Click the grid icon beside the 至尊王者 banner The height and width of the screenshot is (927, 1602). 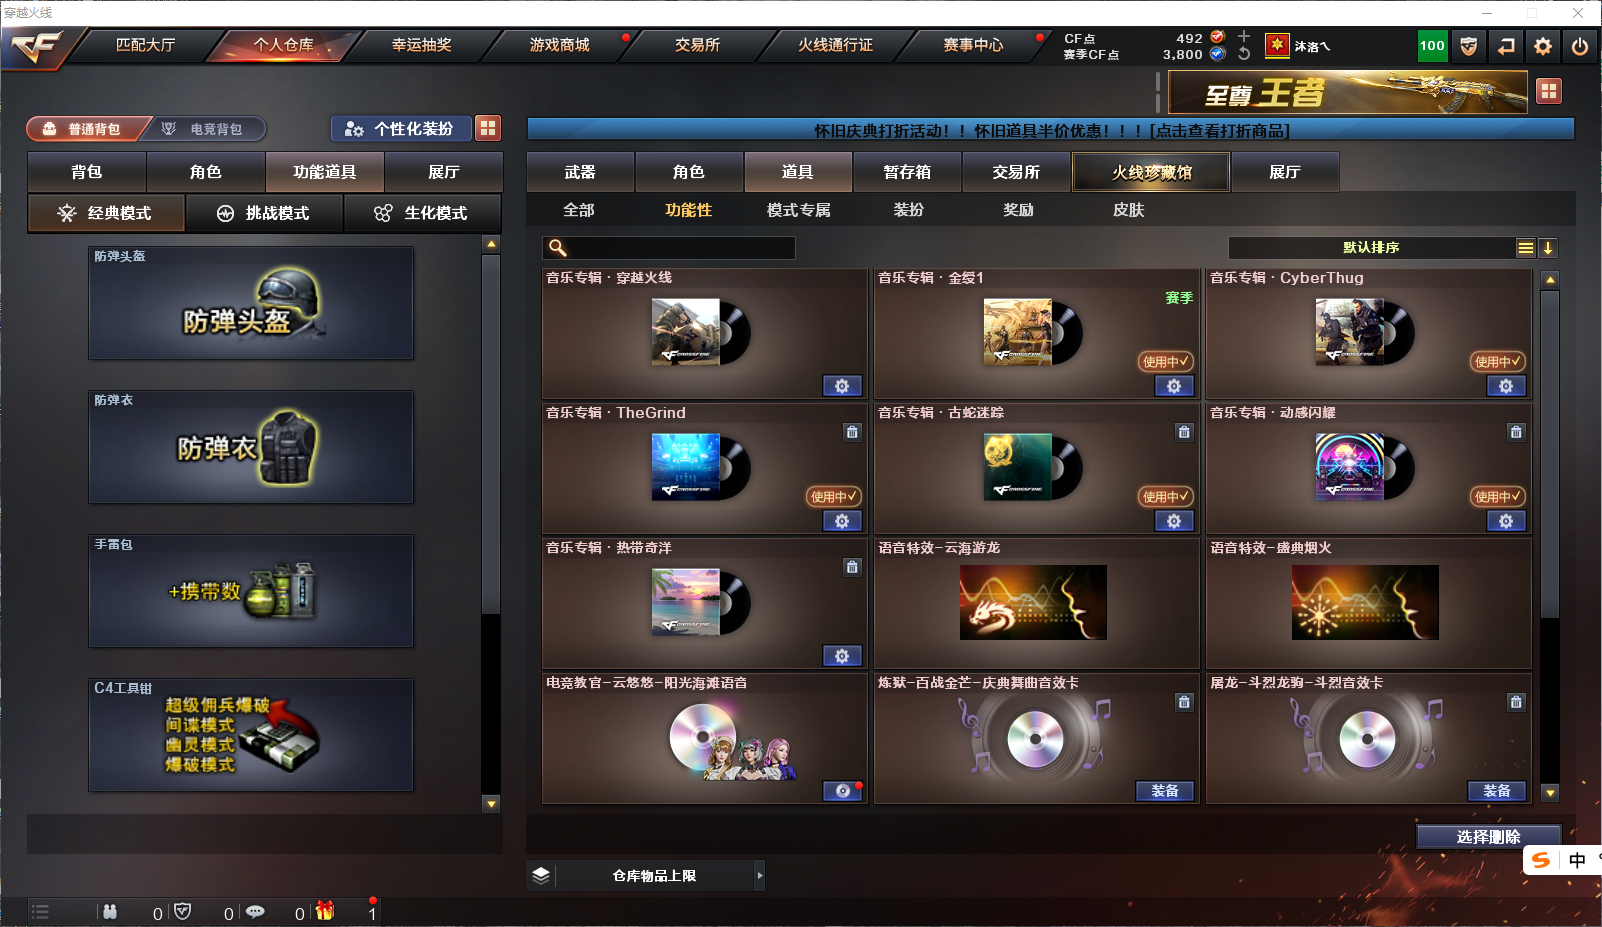(x=1549, y=91)
